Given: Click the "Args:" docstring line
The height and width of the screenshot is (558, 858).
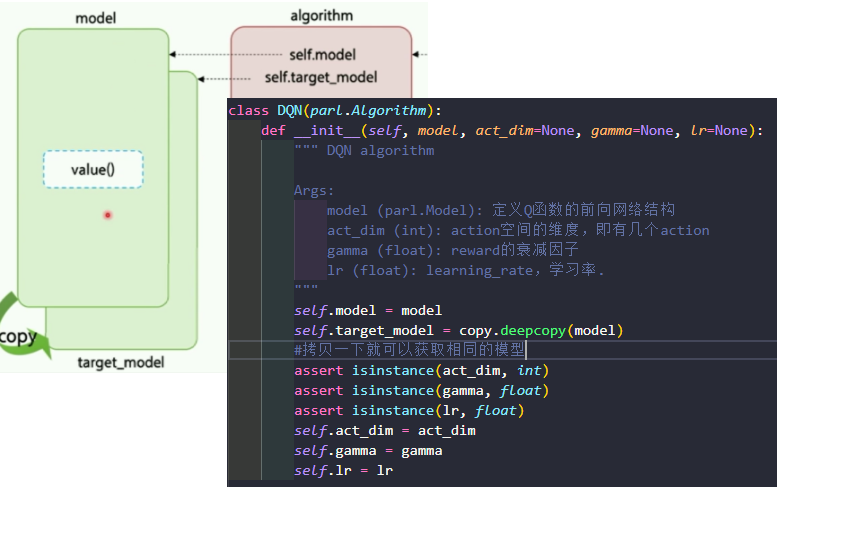Looking at the screenshot, I should pyautogui.click(x=314, y=190).
